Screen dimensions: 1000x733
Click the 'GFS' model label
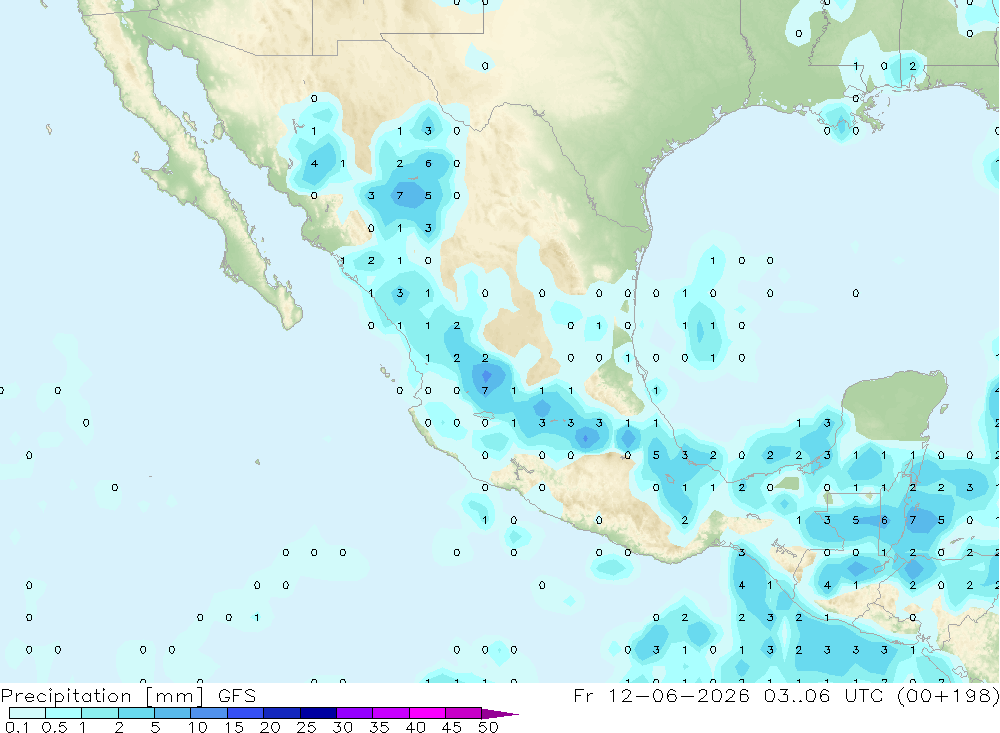coord(237,695)
